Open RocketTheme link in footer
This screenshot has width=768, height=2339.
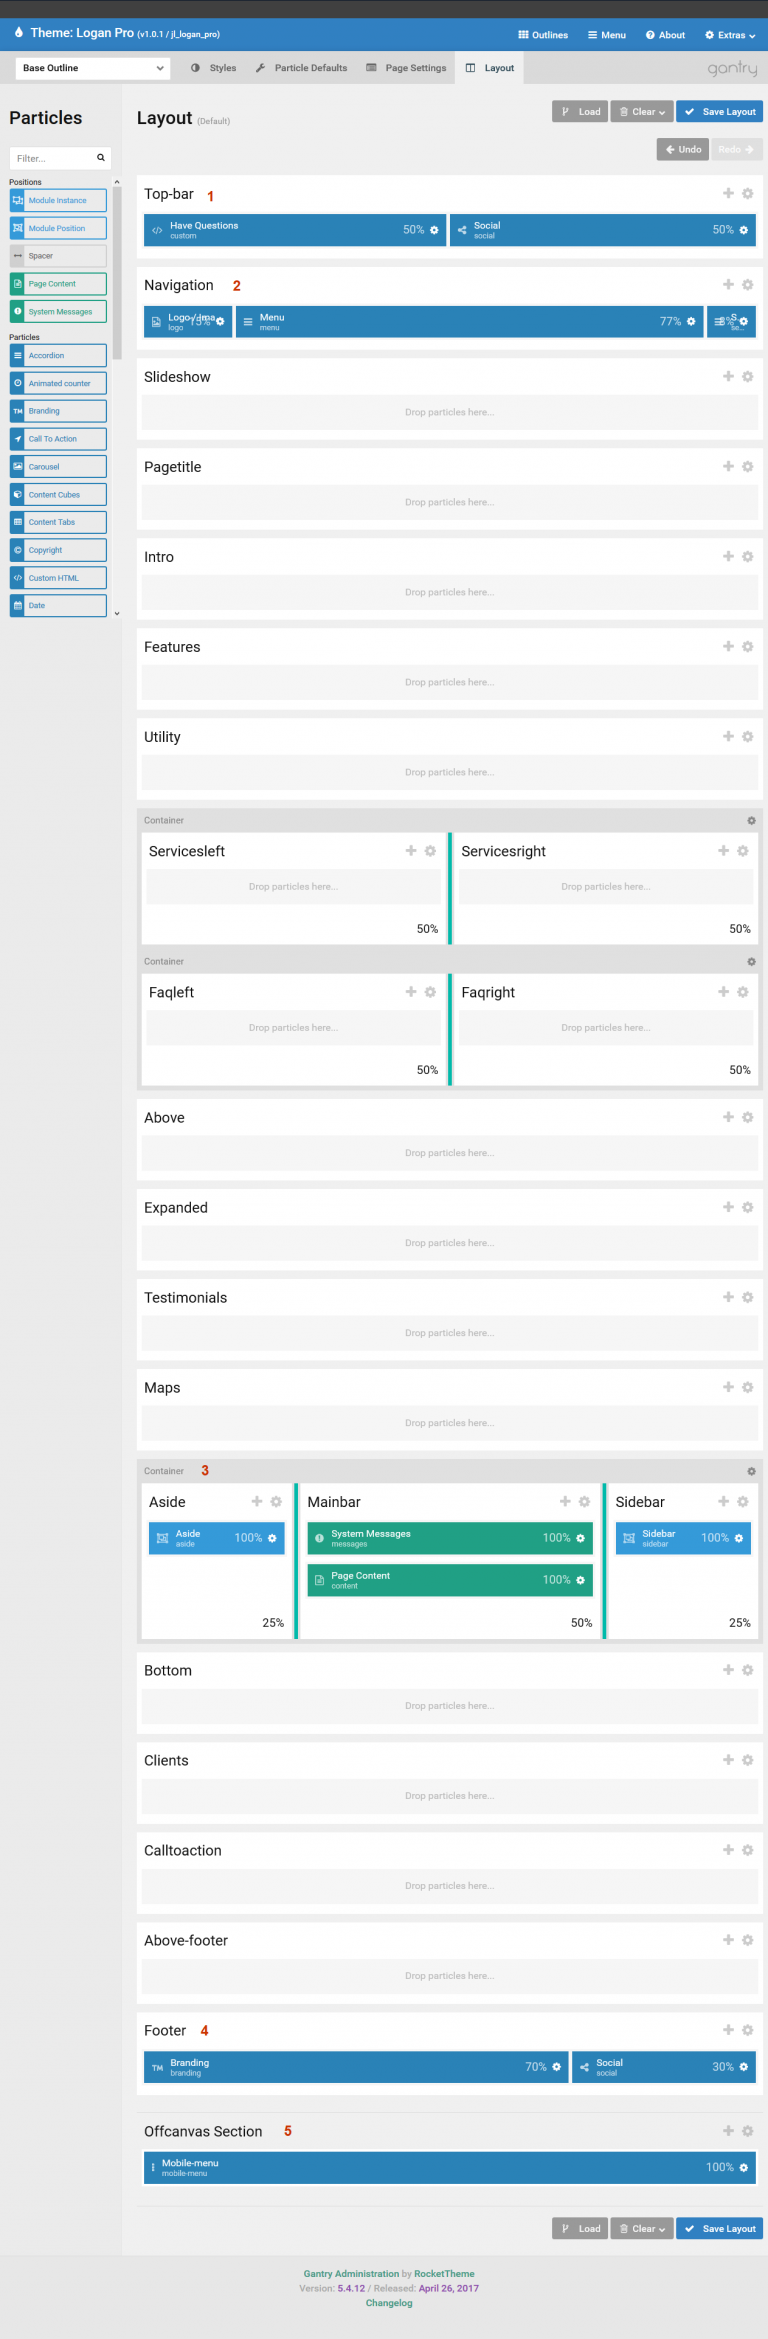click(x=444, y=2274)
